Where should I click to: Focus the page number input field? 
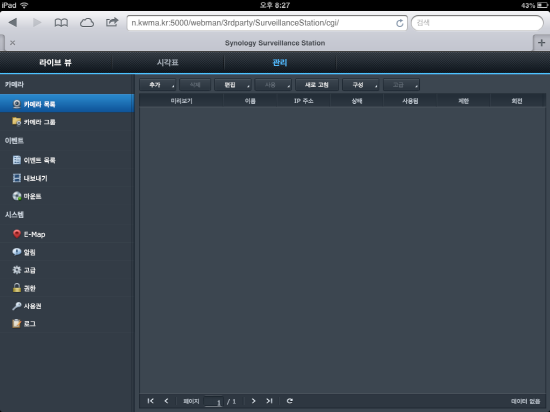pyautogui.click(x=213, y=401)
